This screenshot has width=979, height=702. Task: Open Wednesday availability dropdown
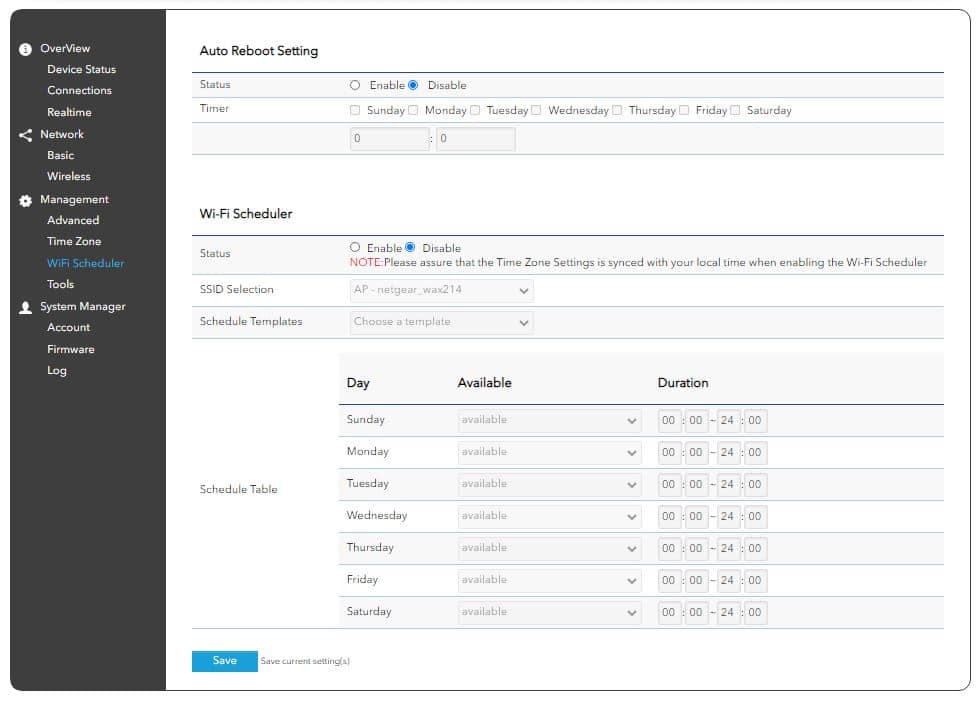tap(549, 517)
